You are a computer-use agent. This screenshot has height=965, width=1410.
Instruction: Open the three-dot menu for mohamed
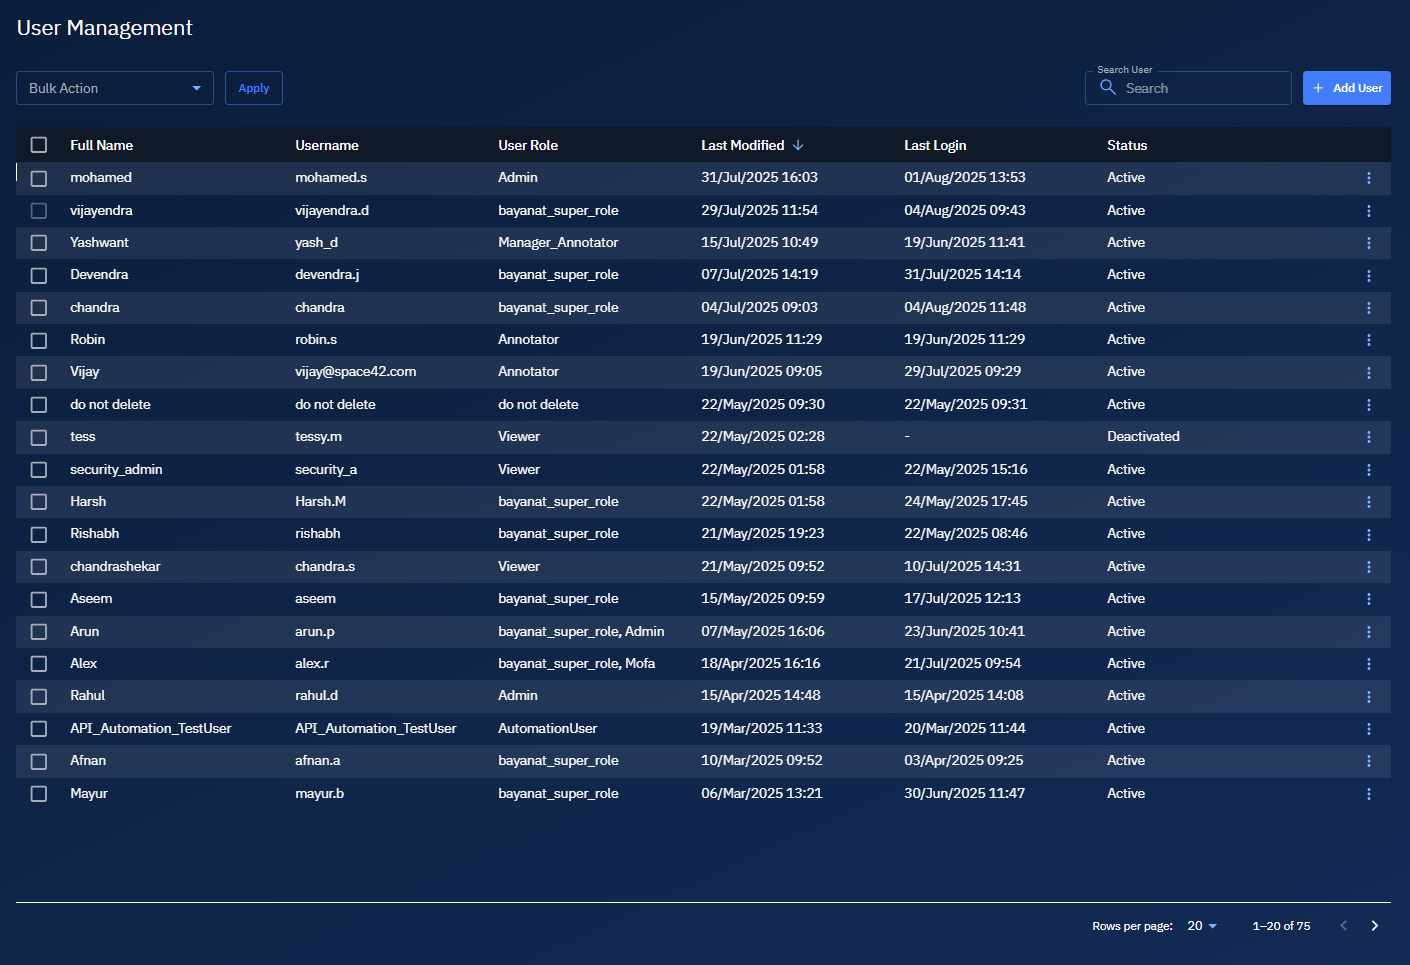(x=1368, y=178)
